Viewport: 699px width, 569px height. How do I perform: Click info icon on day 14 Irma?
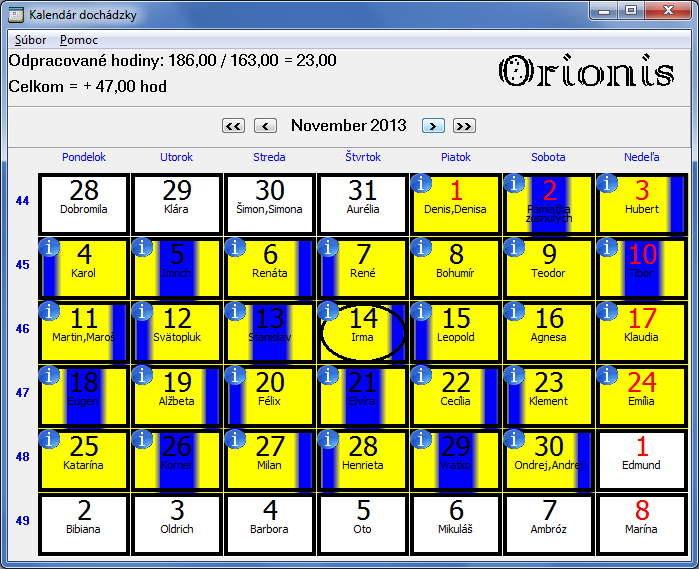pyautogui.click(x=328, y=311)
